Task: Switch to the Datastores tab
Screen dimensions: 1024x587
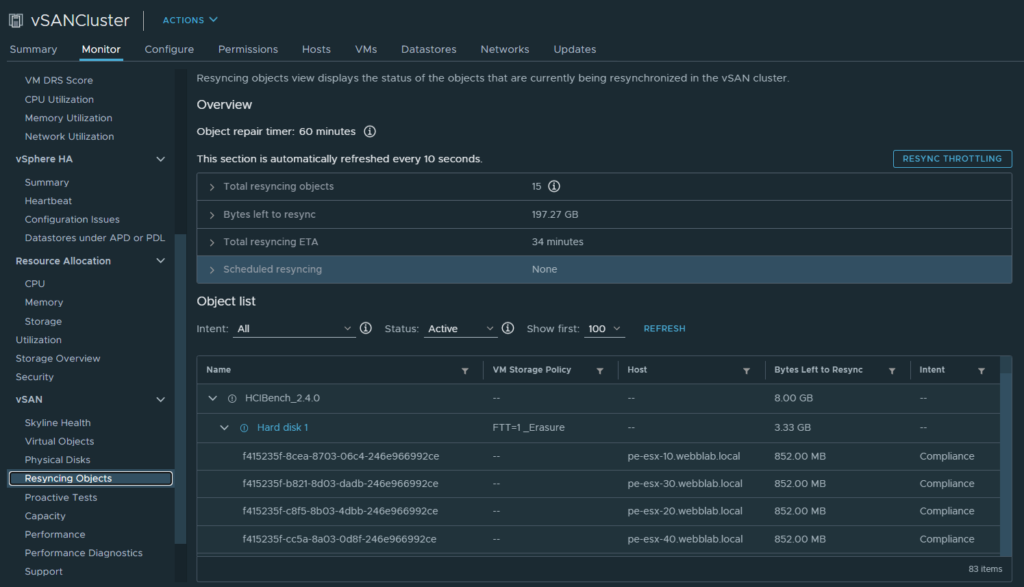Action: (428, 49)
